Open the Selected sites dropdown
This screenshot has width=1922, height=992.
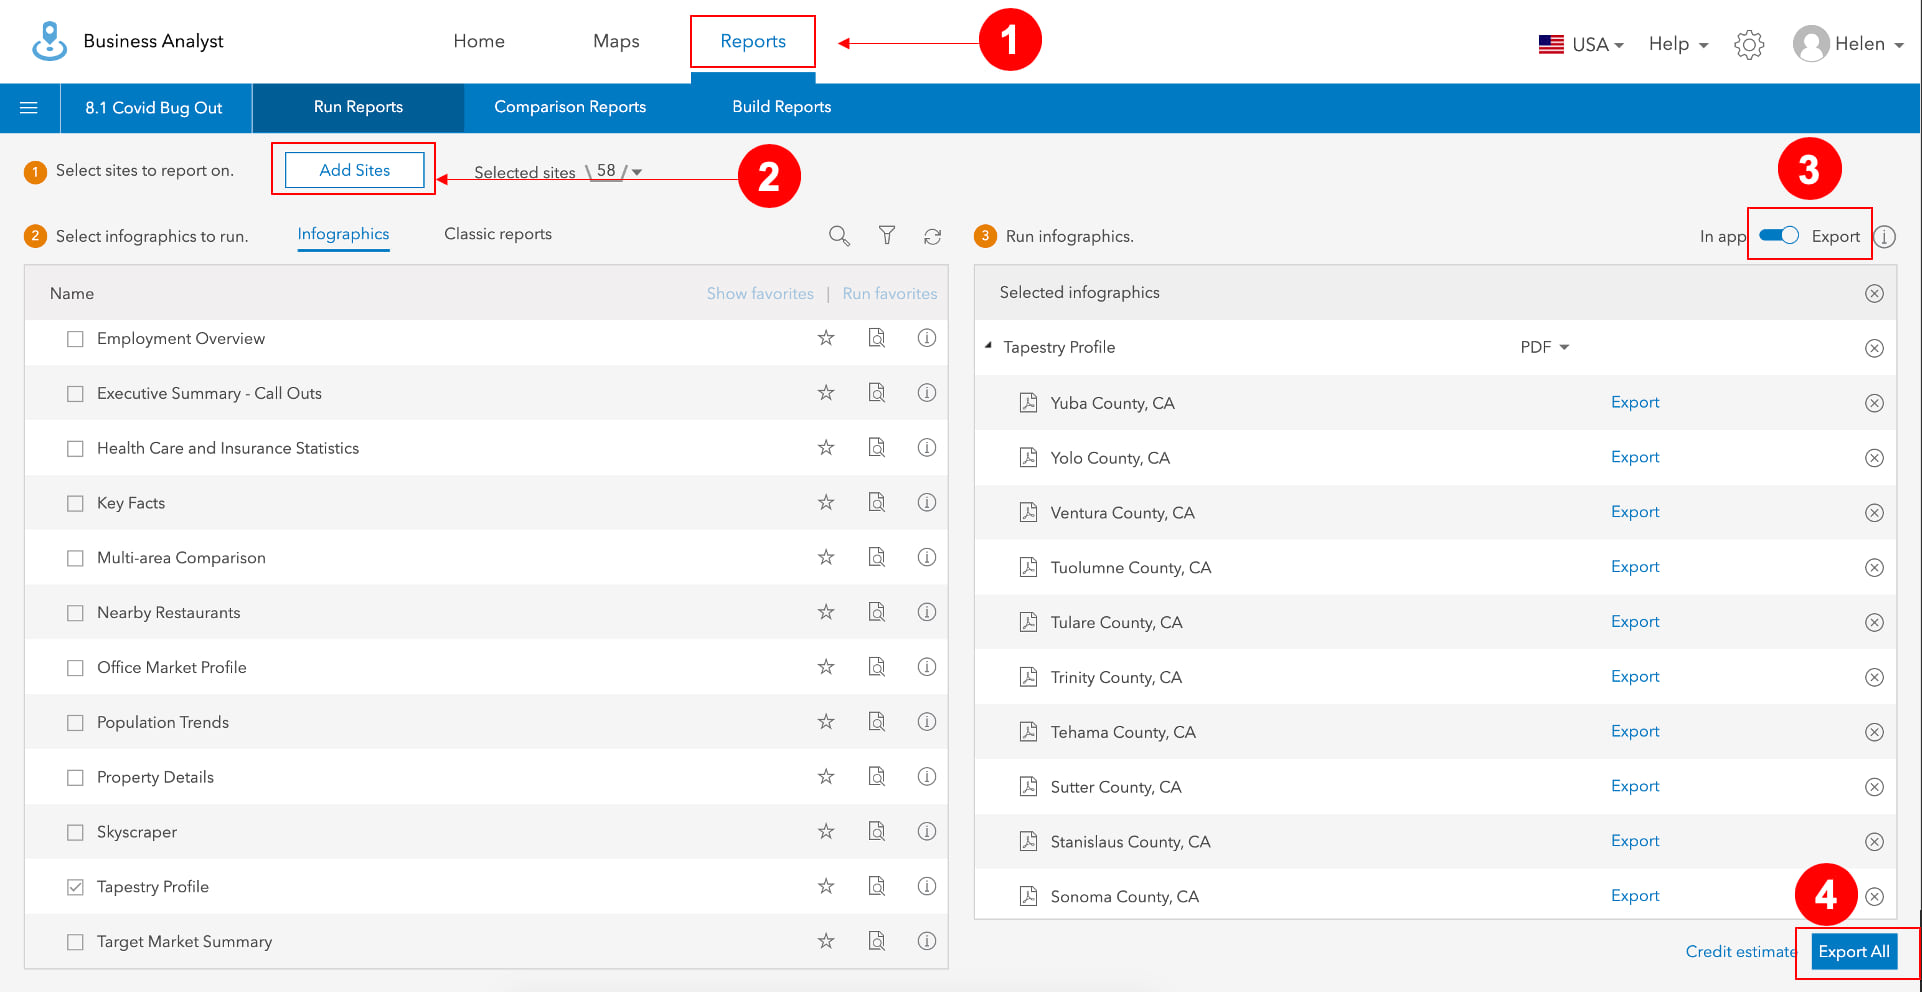tap(638, 171)
